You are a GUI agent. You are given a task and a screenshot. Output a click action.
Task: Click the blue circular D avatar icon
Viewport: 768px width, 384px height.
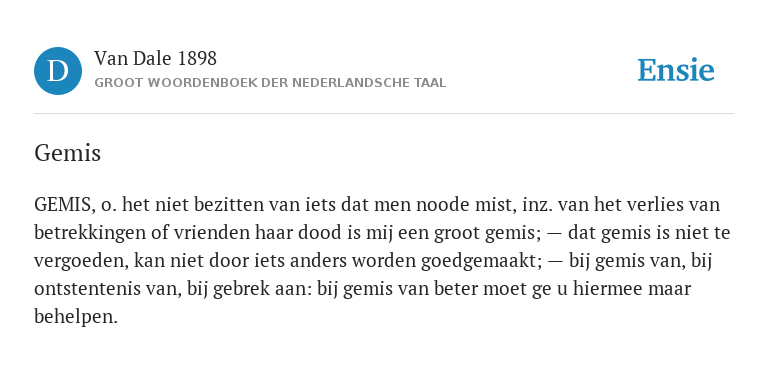(x=58, y=71)
